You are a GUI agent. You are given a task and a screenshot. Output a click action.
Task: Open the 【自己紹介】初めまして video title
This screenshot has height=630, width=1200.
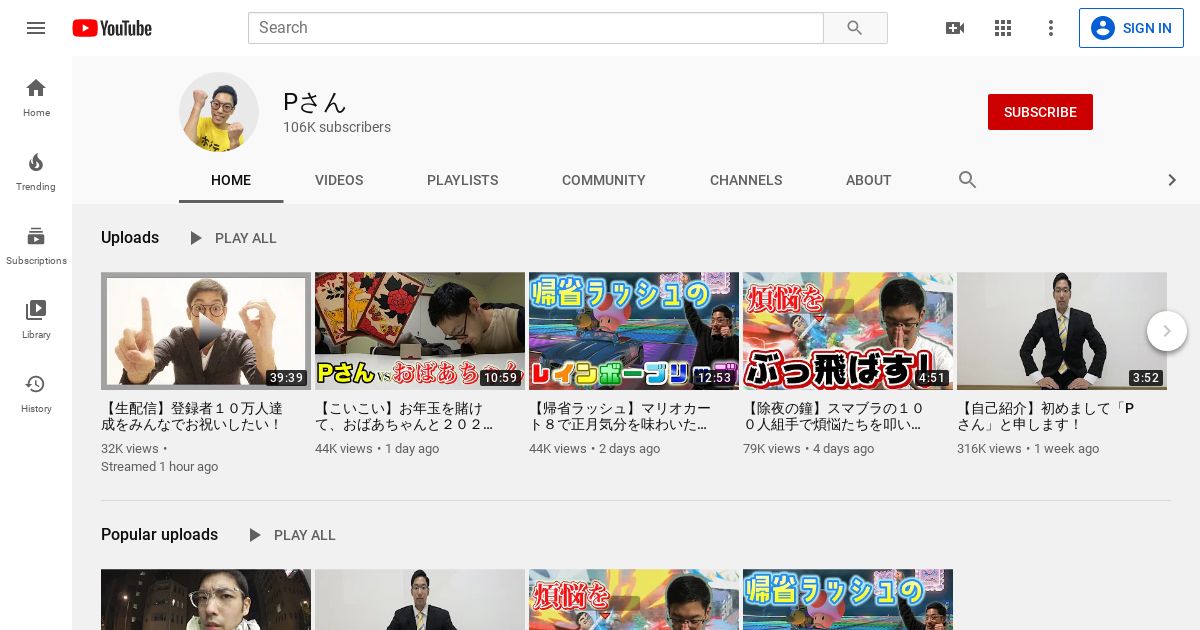click(x=1046, y=416)
